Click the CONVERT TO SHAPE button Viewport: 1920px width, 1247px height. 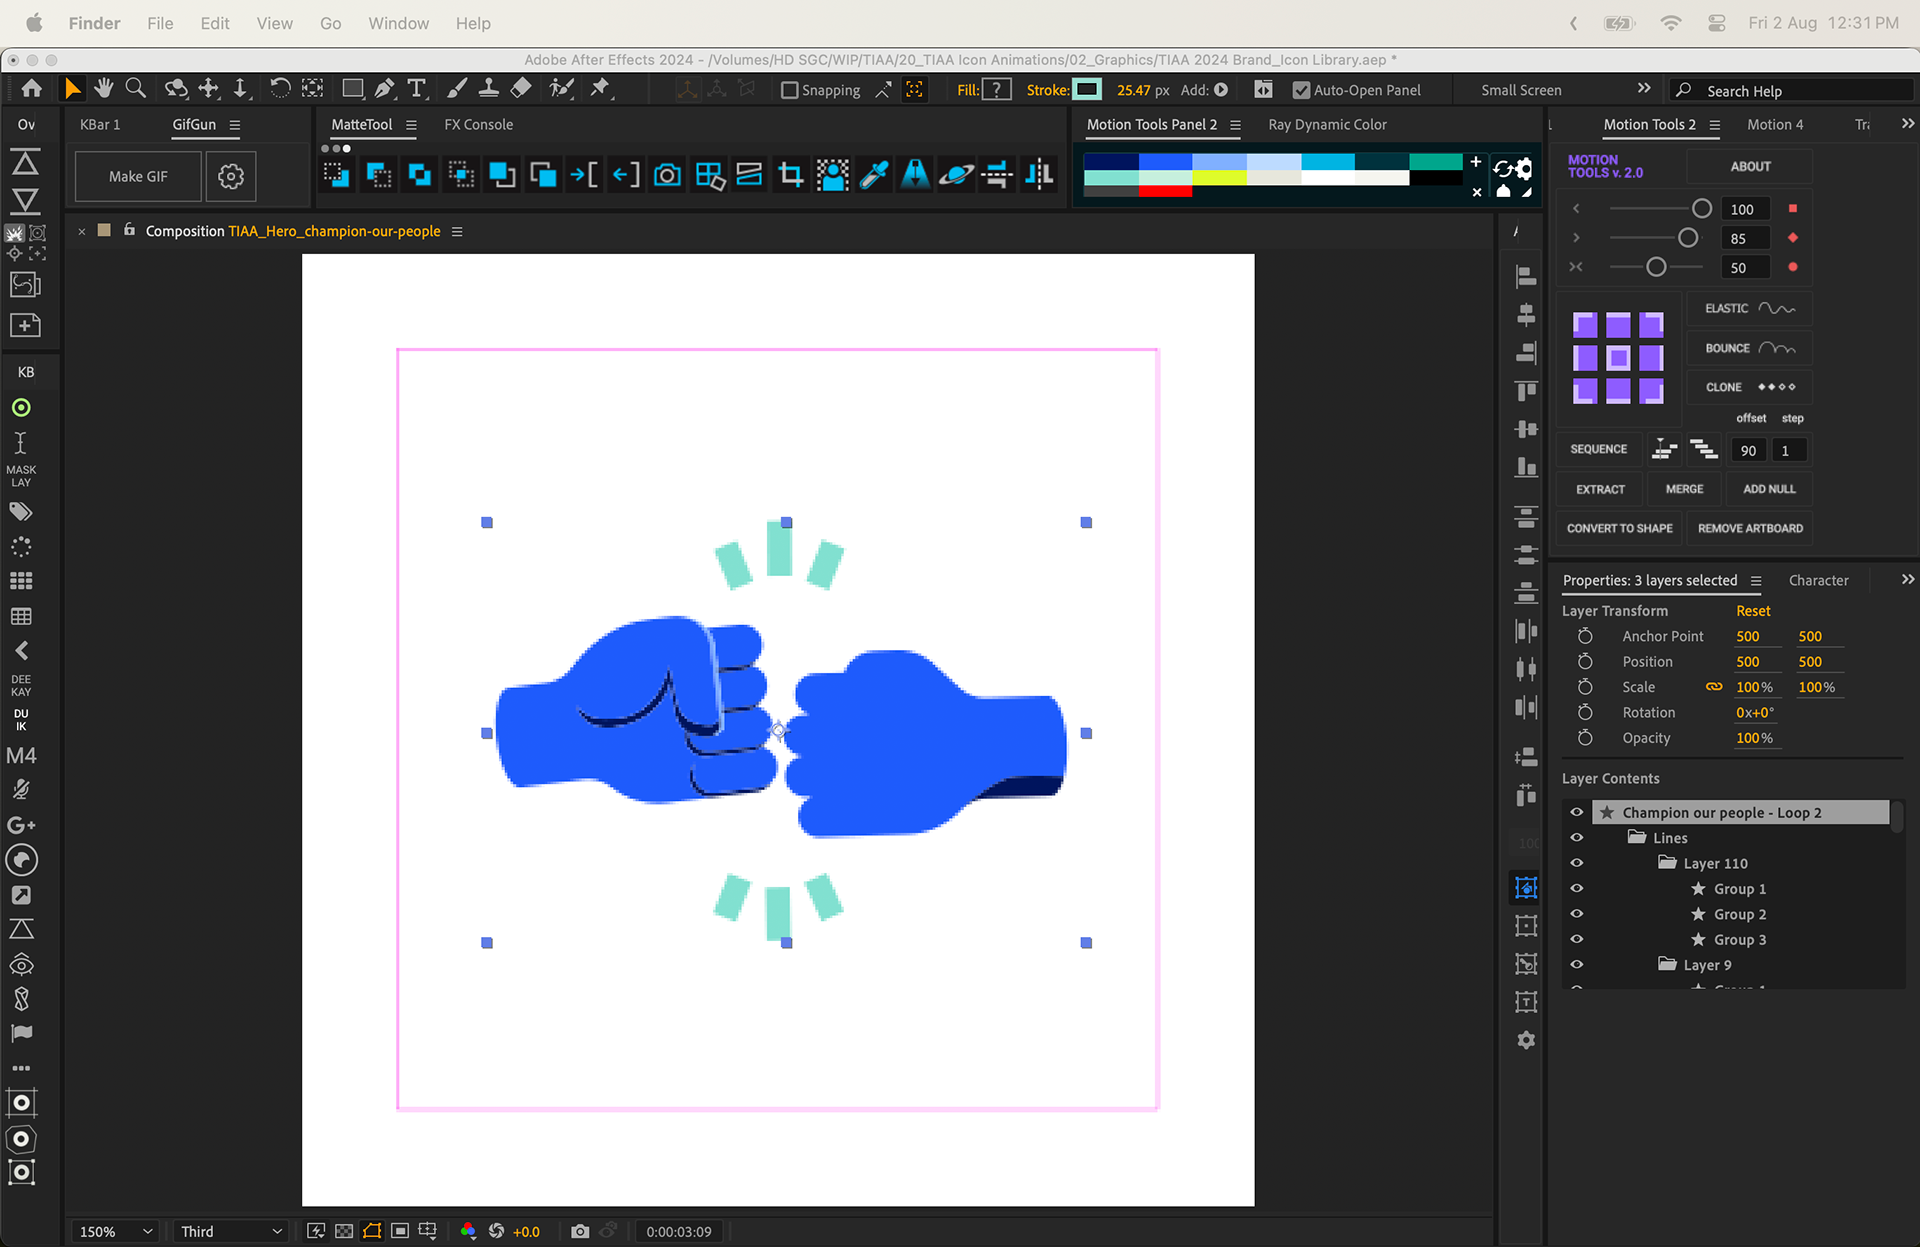click(x=1619, y=528)
